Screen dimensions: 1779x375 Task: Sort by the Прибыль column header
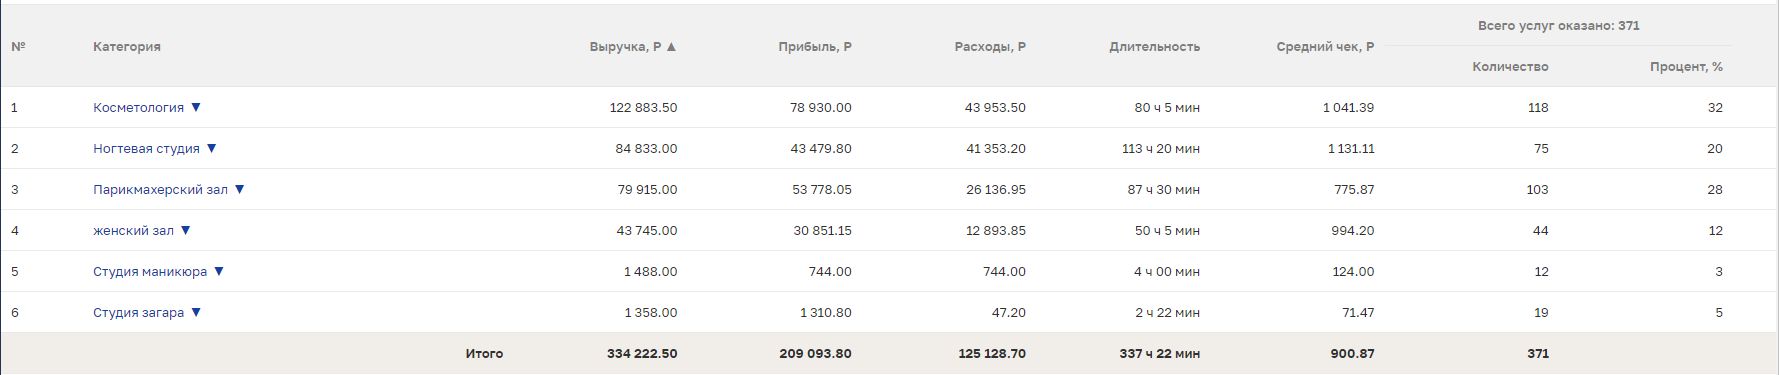coord(815,46)
